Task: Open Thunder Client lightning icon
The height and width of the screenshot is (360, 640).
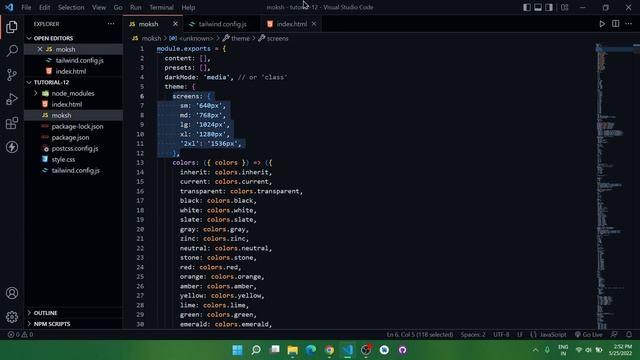Action: click(12, 147)
